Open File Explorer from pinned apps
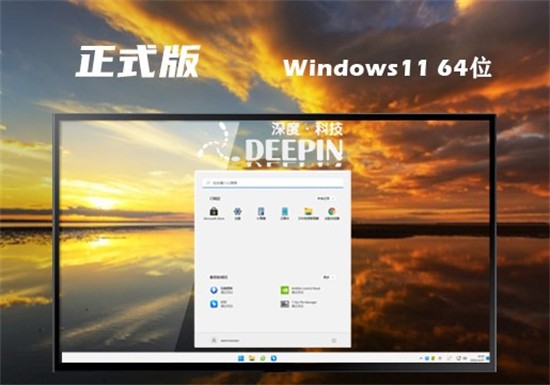The height and width of the screenshot is (385, 550). pos(308,213)
